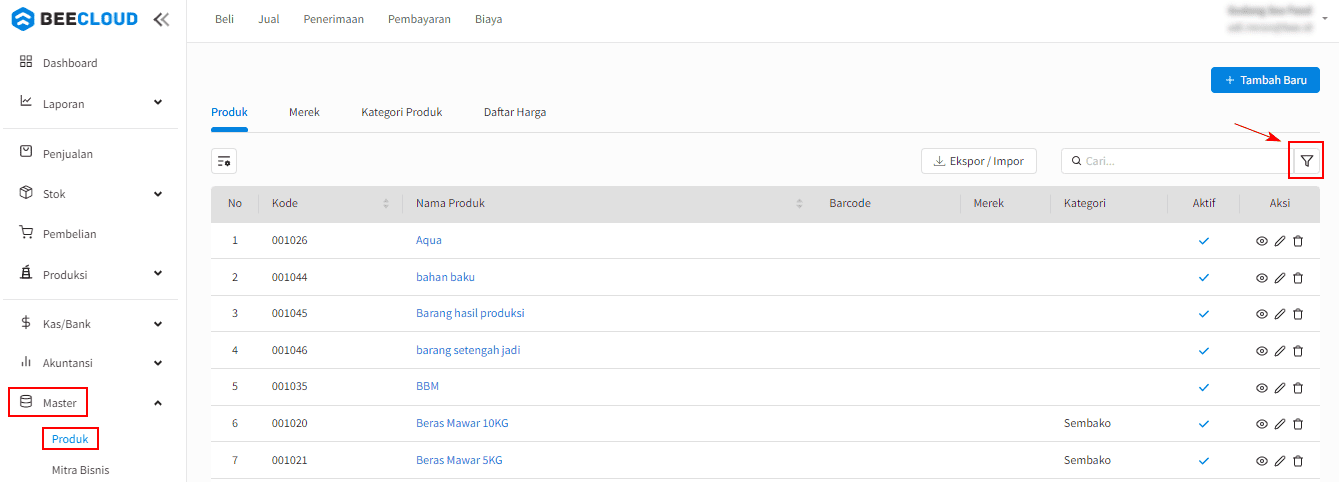Delete barang setengah jadi trash icon
This screenshot has width=1339, height=482.
point(1298,351)
